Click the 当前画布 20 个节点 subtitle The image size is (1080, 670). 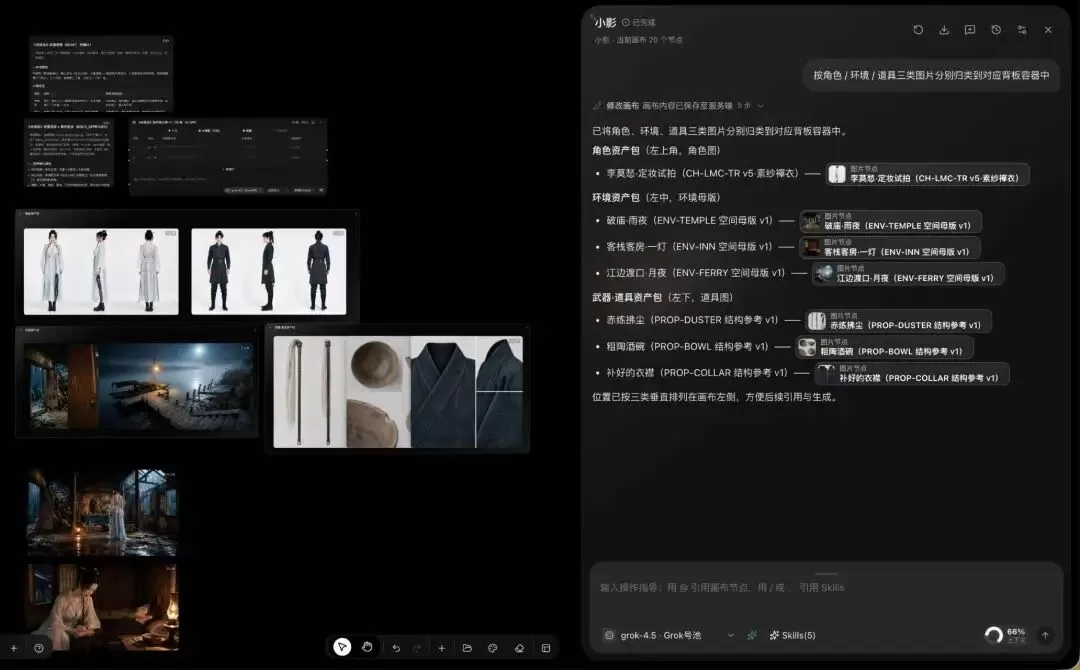(x=650, y=40)
